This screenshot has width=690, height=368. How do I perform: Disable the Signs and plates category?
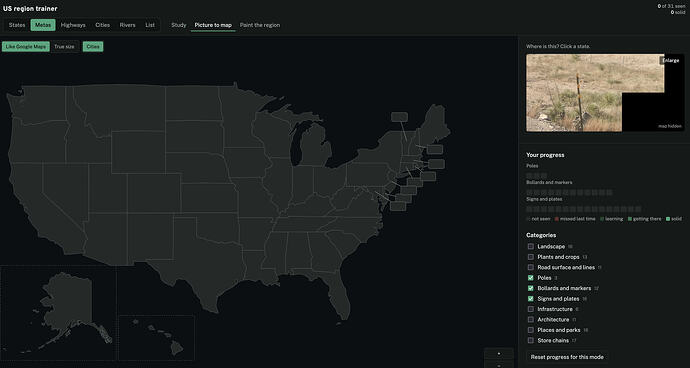click(531, 299)
